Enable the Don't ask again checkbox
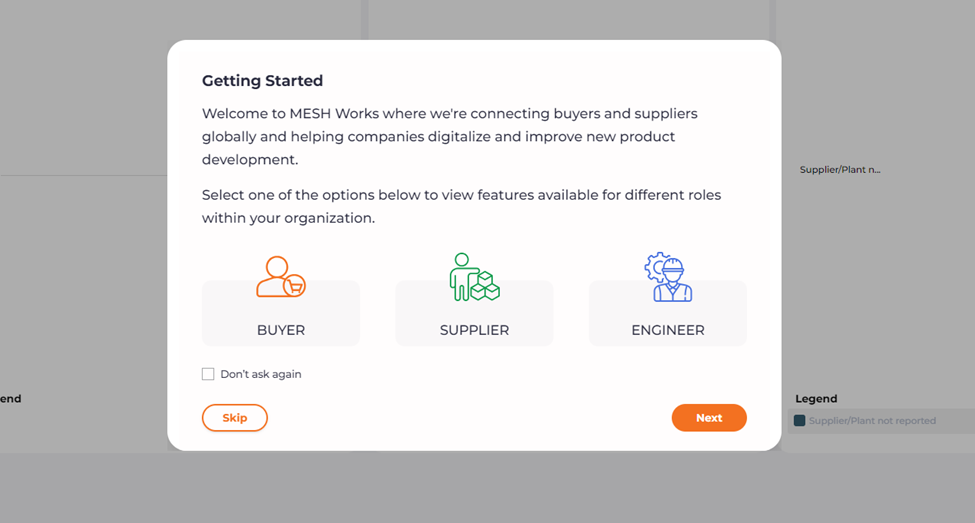The width and height of the screenshot is (975, 523). click(x=208, y=374)
